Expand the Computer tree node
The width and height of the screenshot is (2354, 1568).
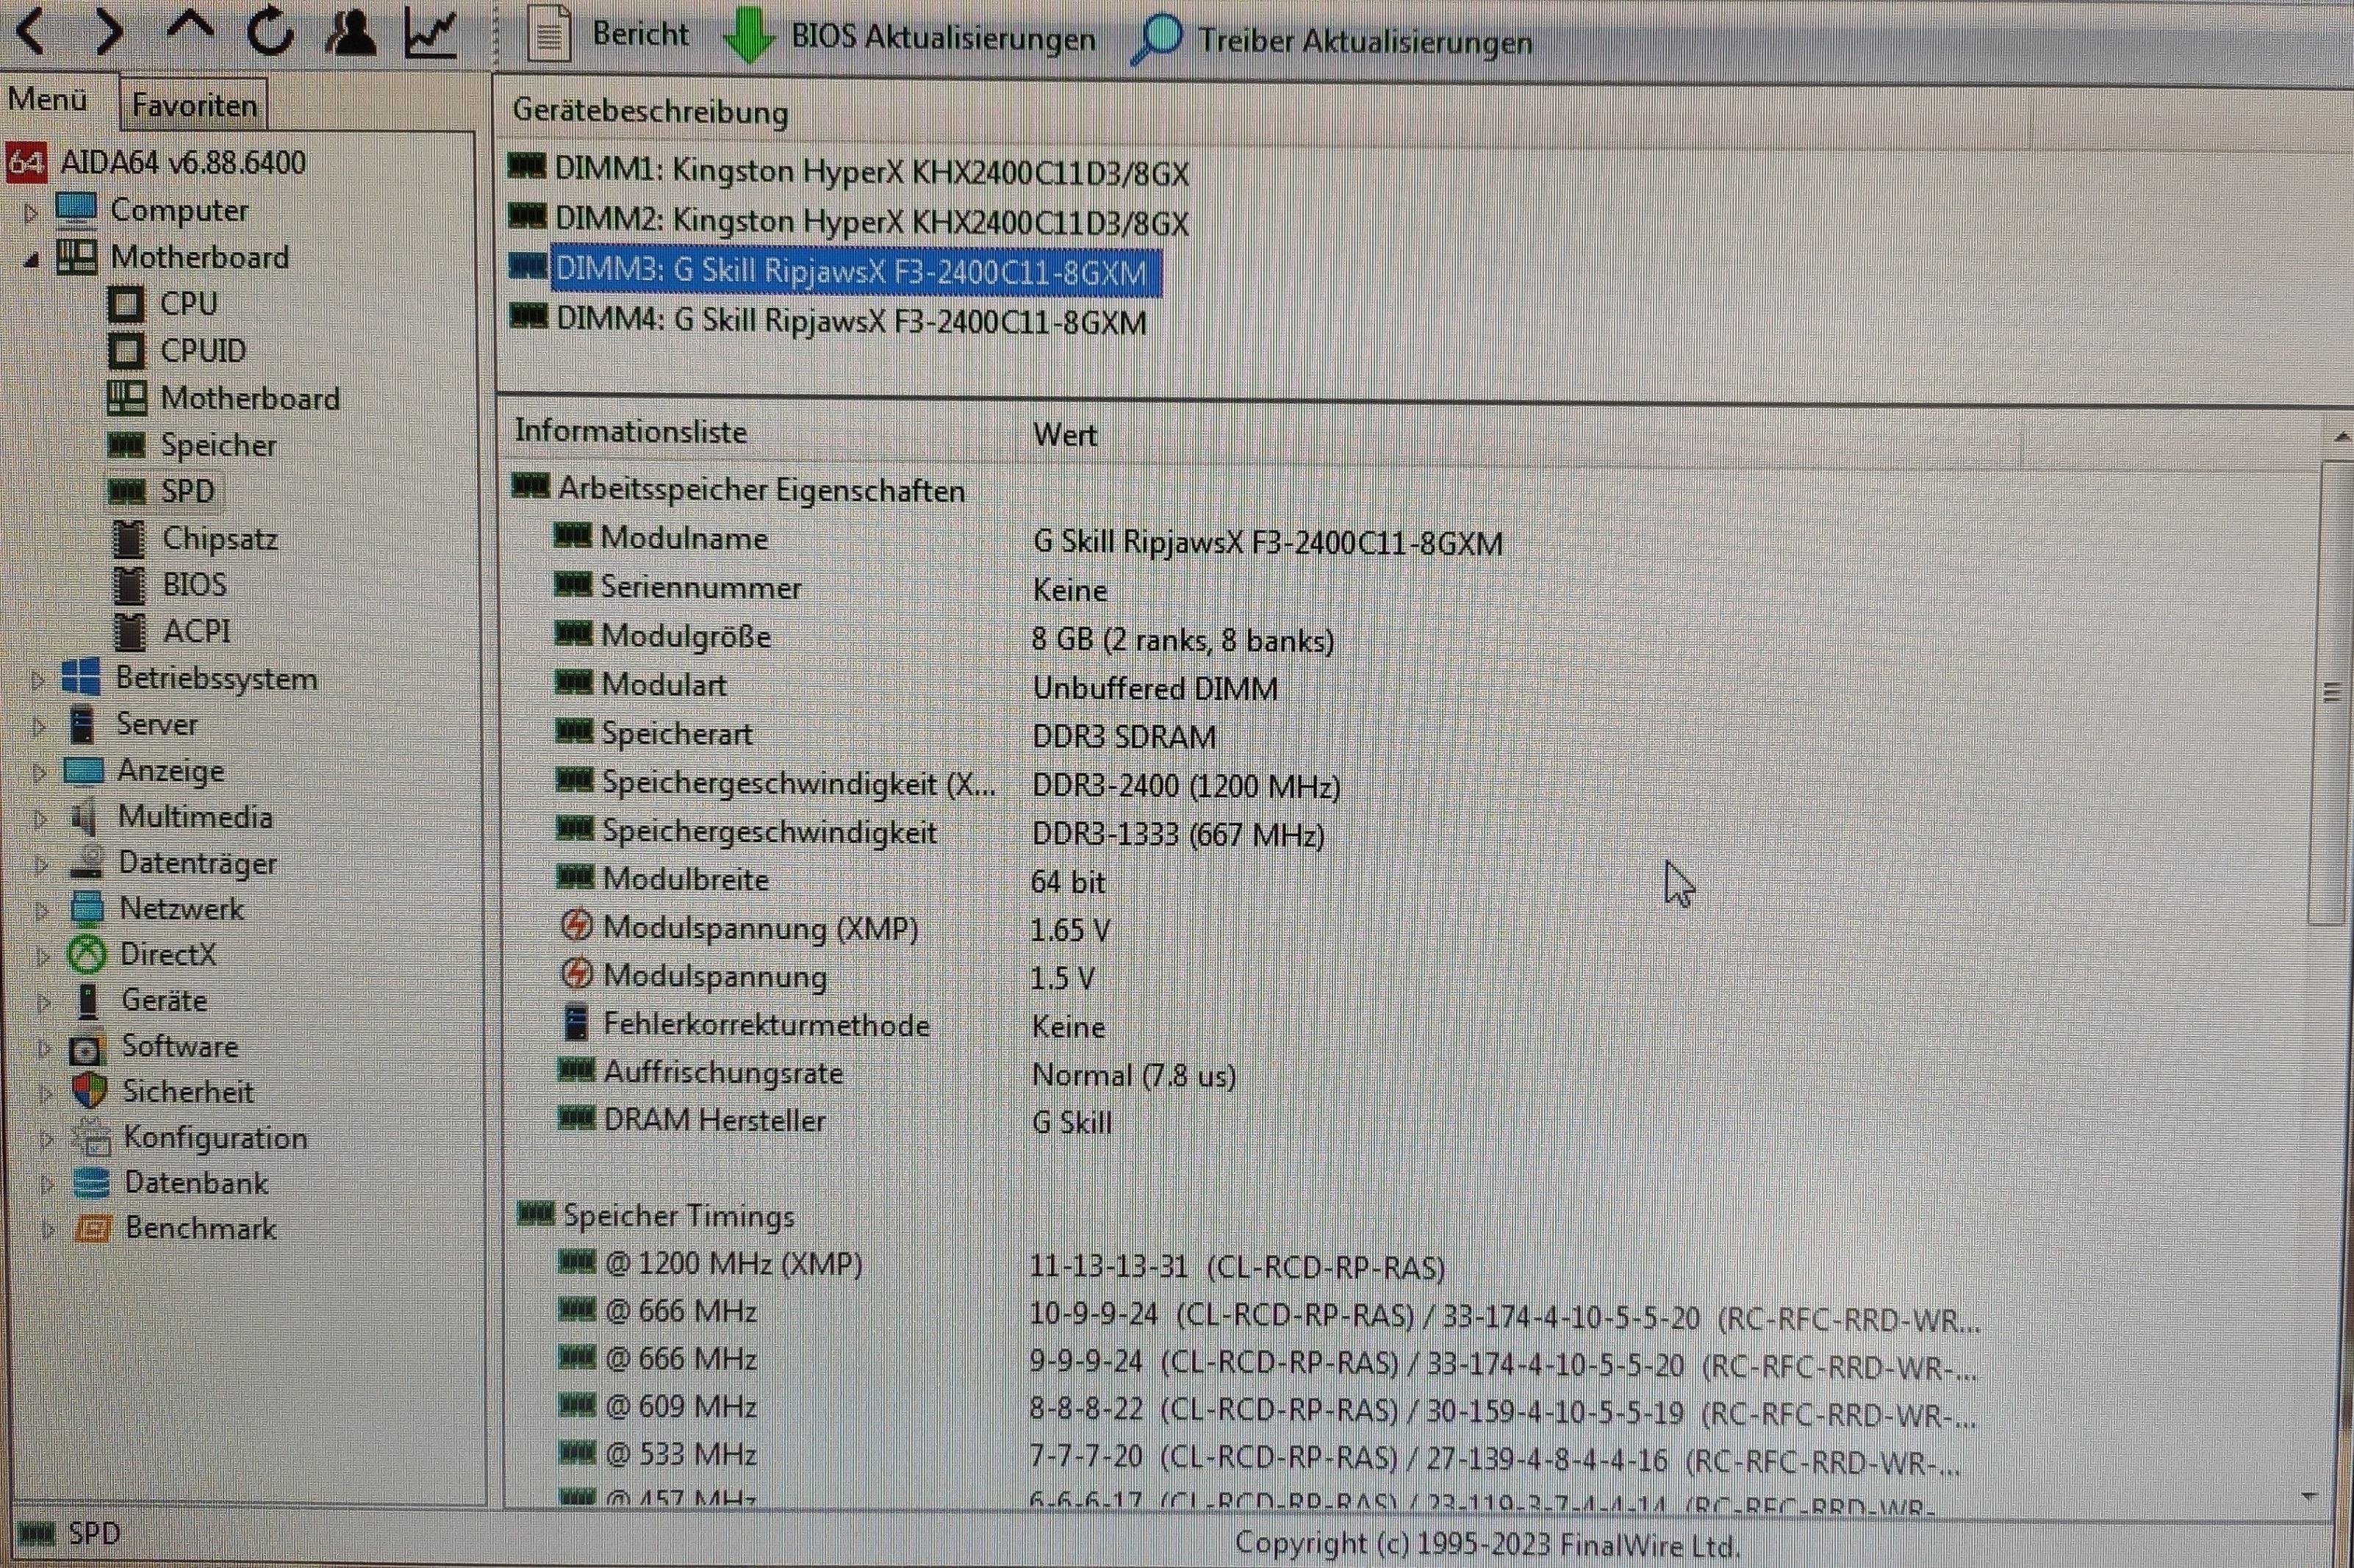point(30,212)
